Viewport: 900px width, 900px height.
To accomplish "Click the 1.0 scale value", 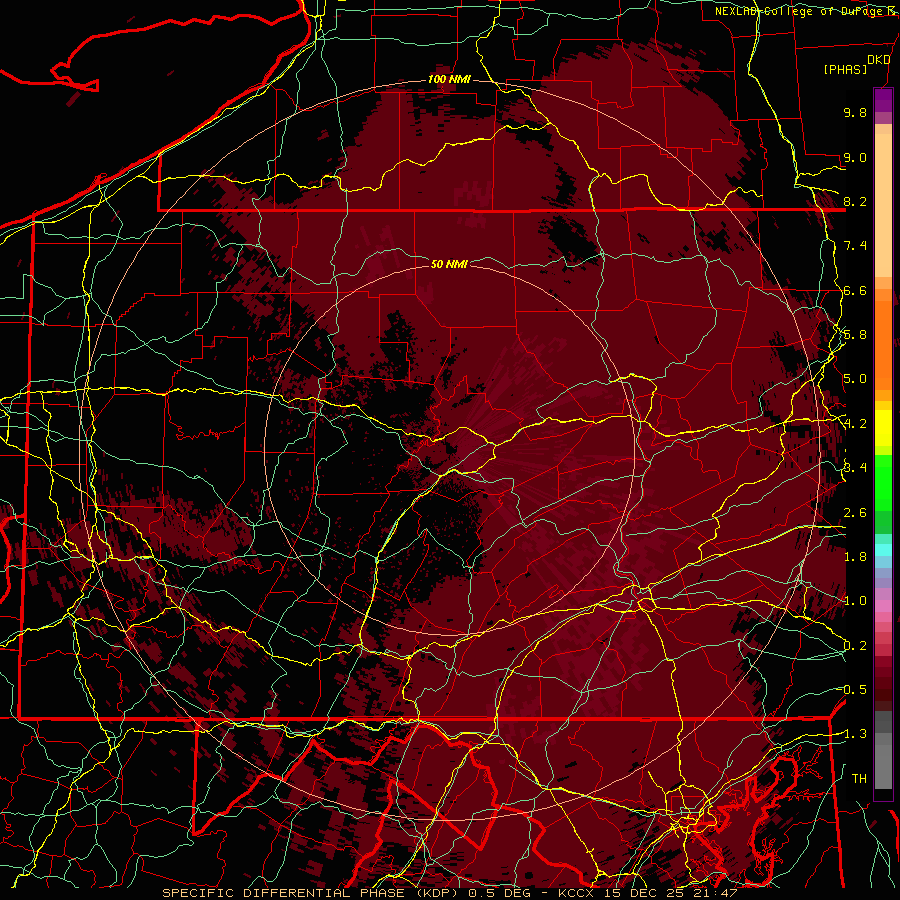I will [x=855, y=601].
